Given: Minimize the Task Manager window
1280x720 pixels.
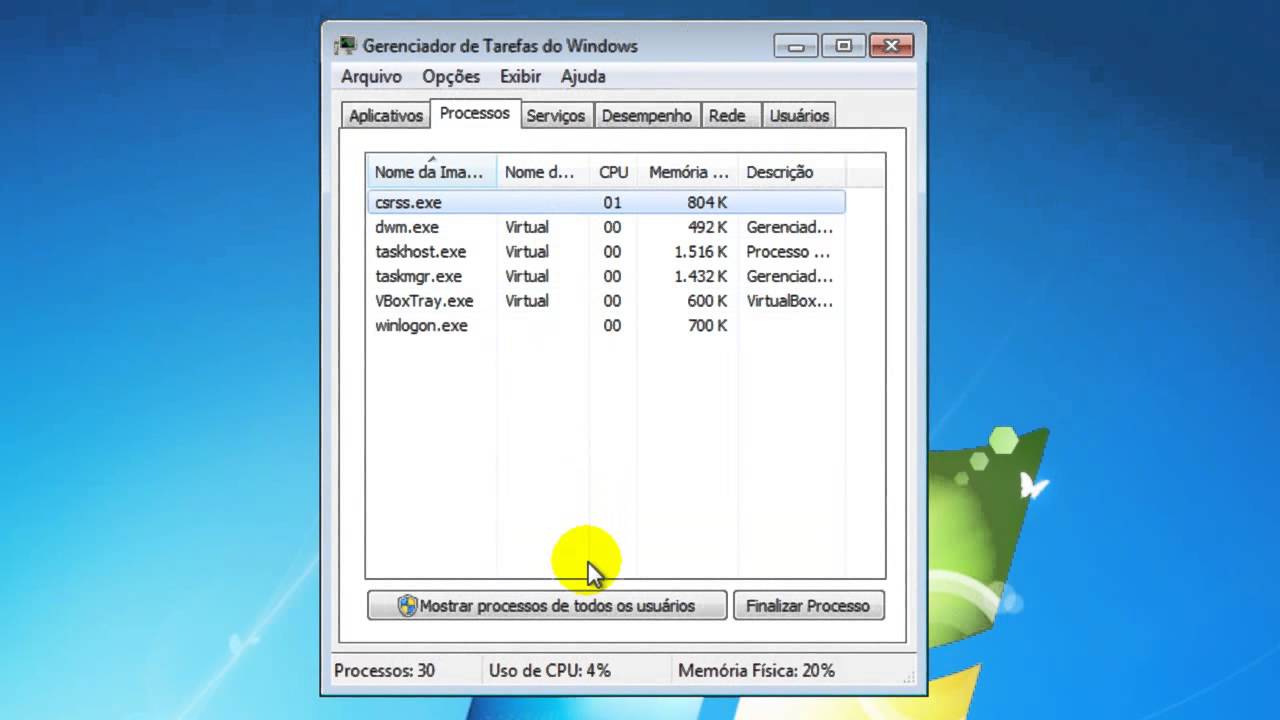Looking at the screenshot, I should click(x=796, y=46).
